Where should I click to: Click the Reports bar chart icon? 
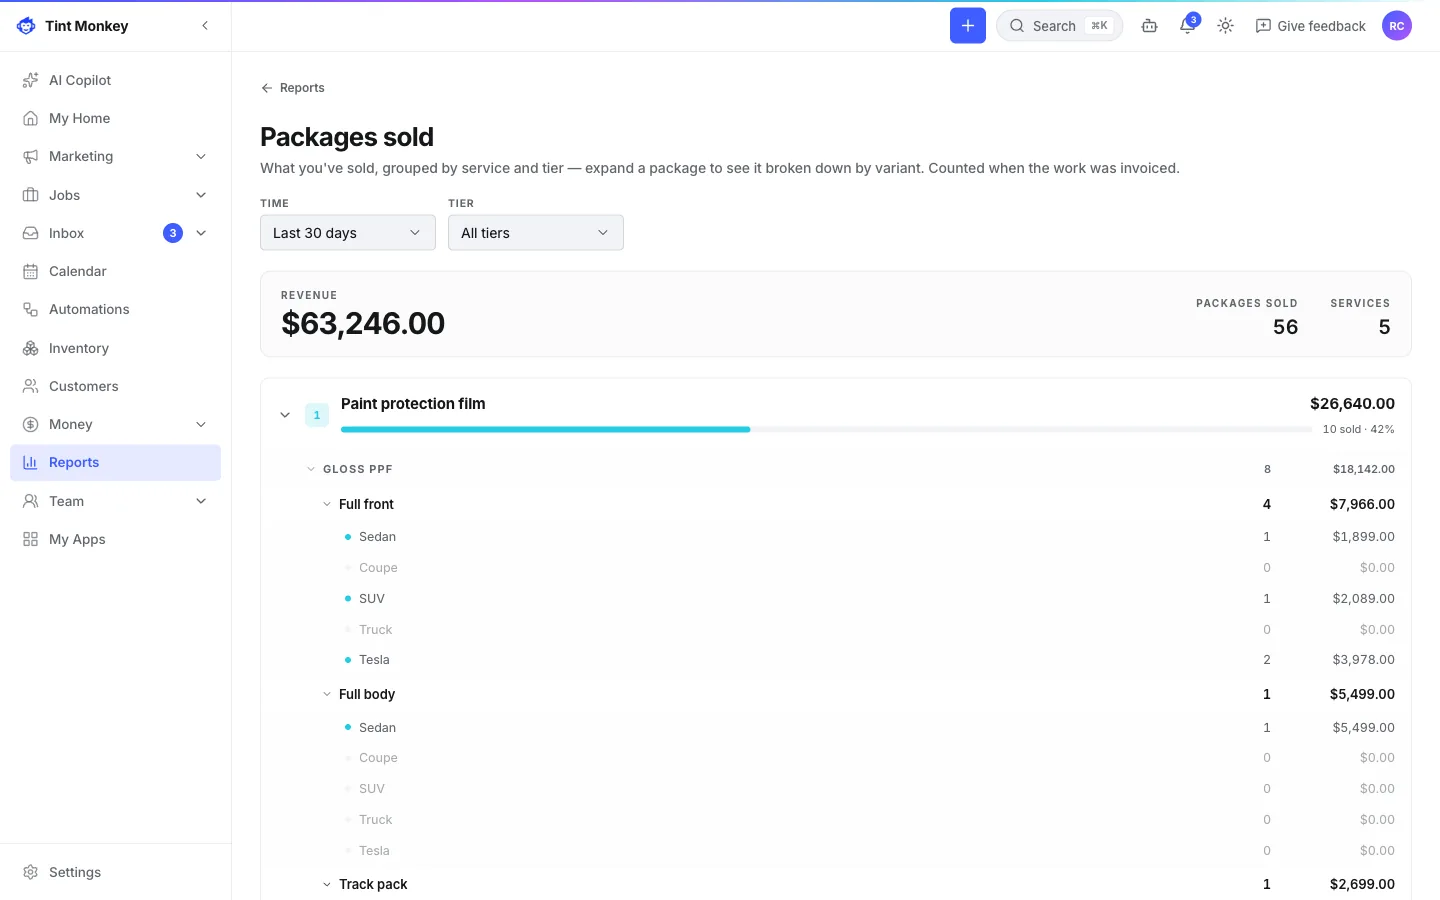point(31,462)
